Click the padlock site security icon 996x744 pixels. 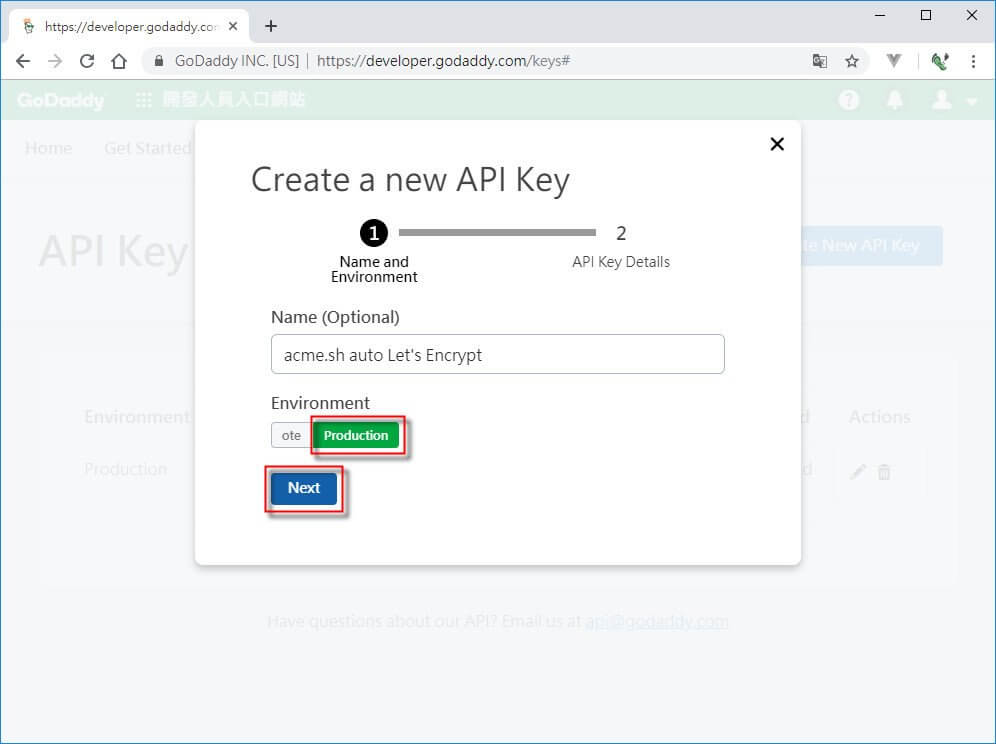[x=159, y=61]
